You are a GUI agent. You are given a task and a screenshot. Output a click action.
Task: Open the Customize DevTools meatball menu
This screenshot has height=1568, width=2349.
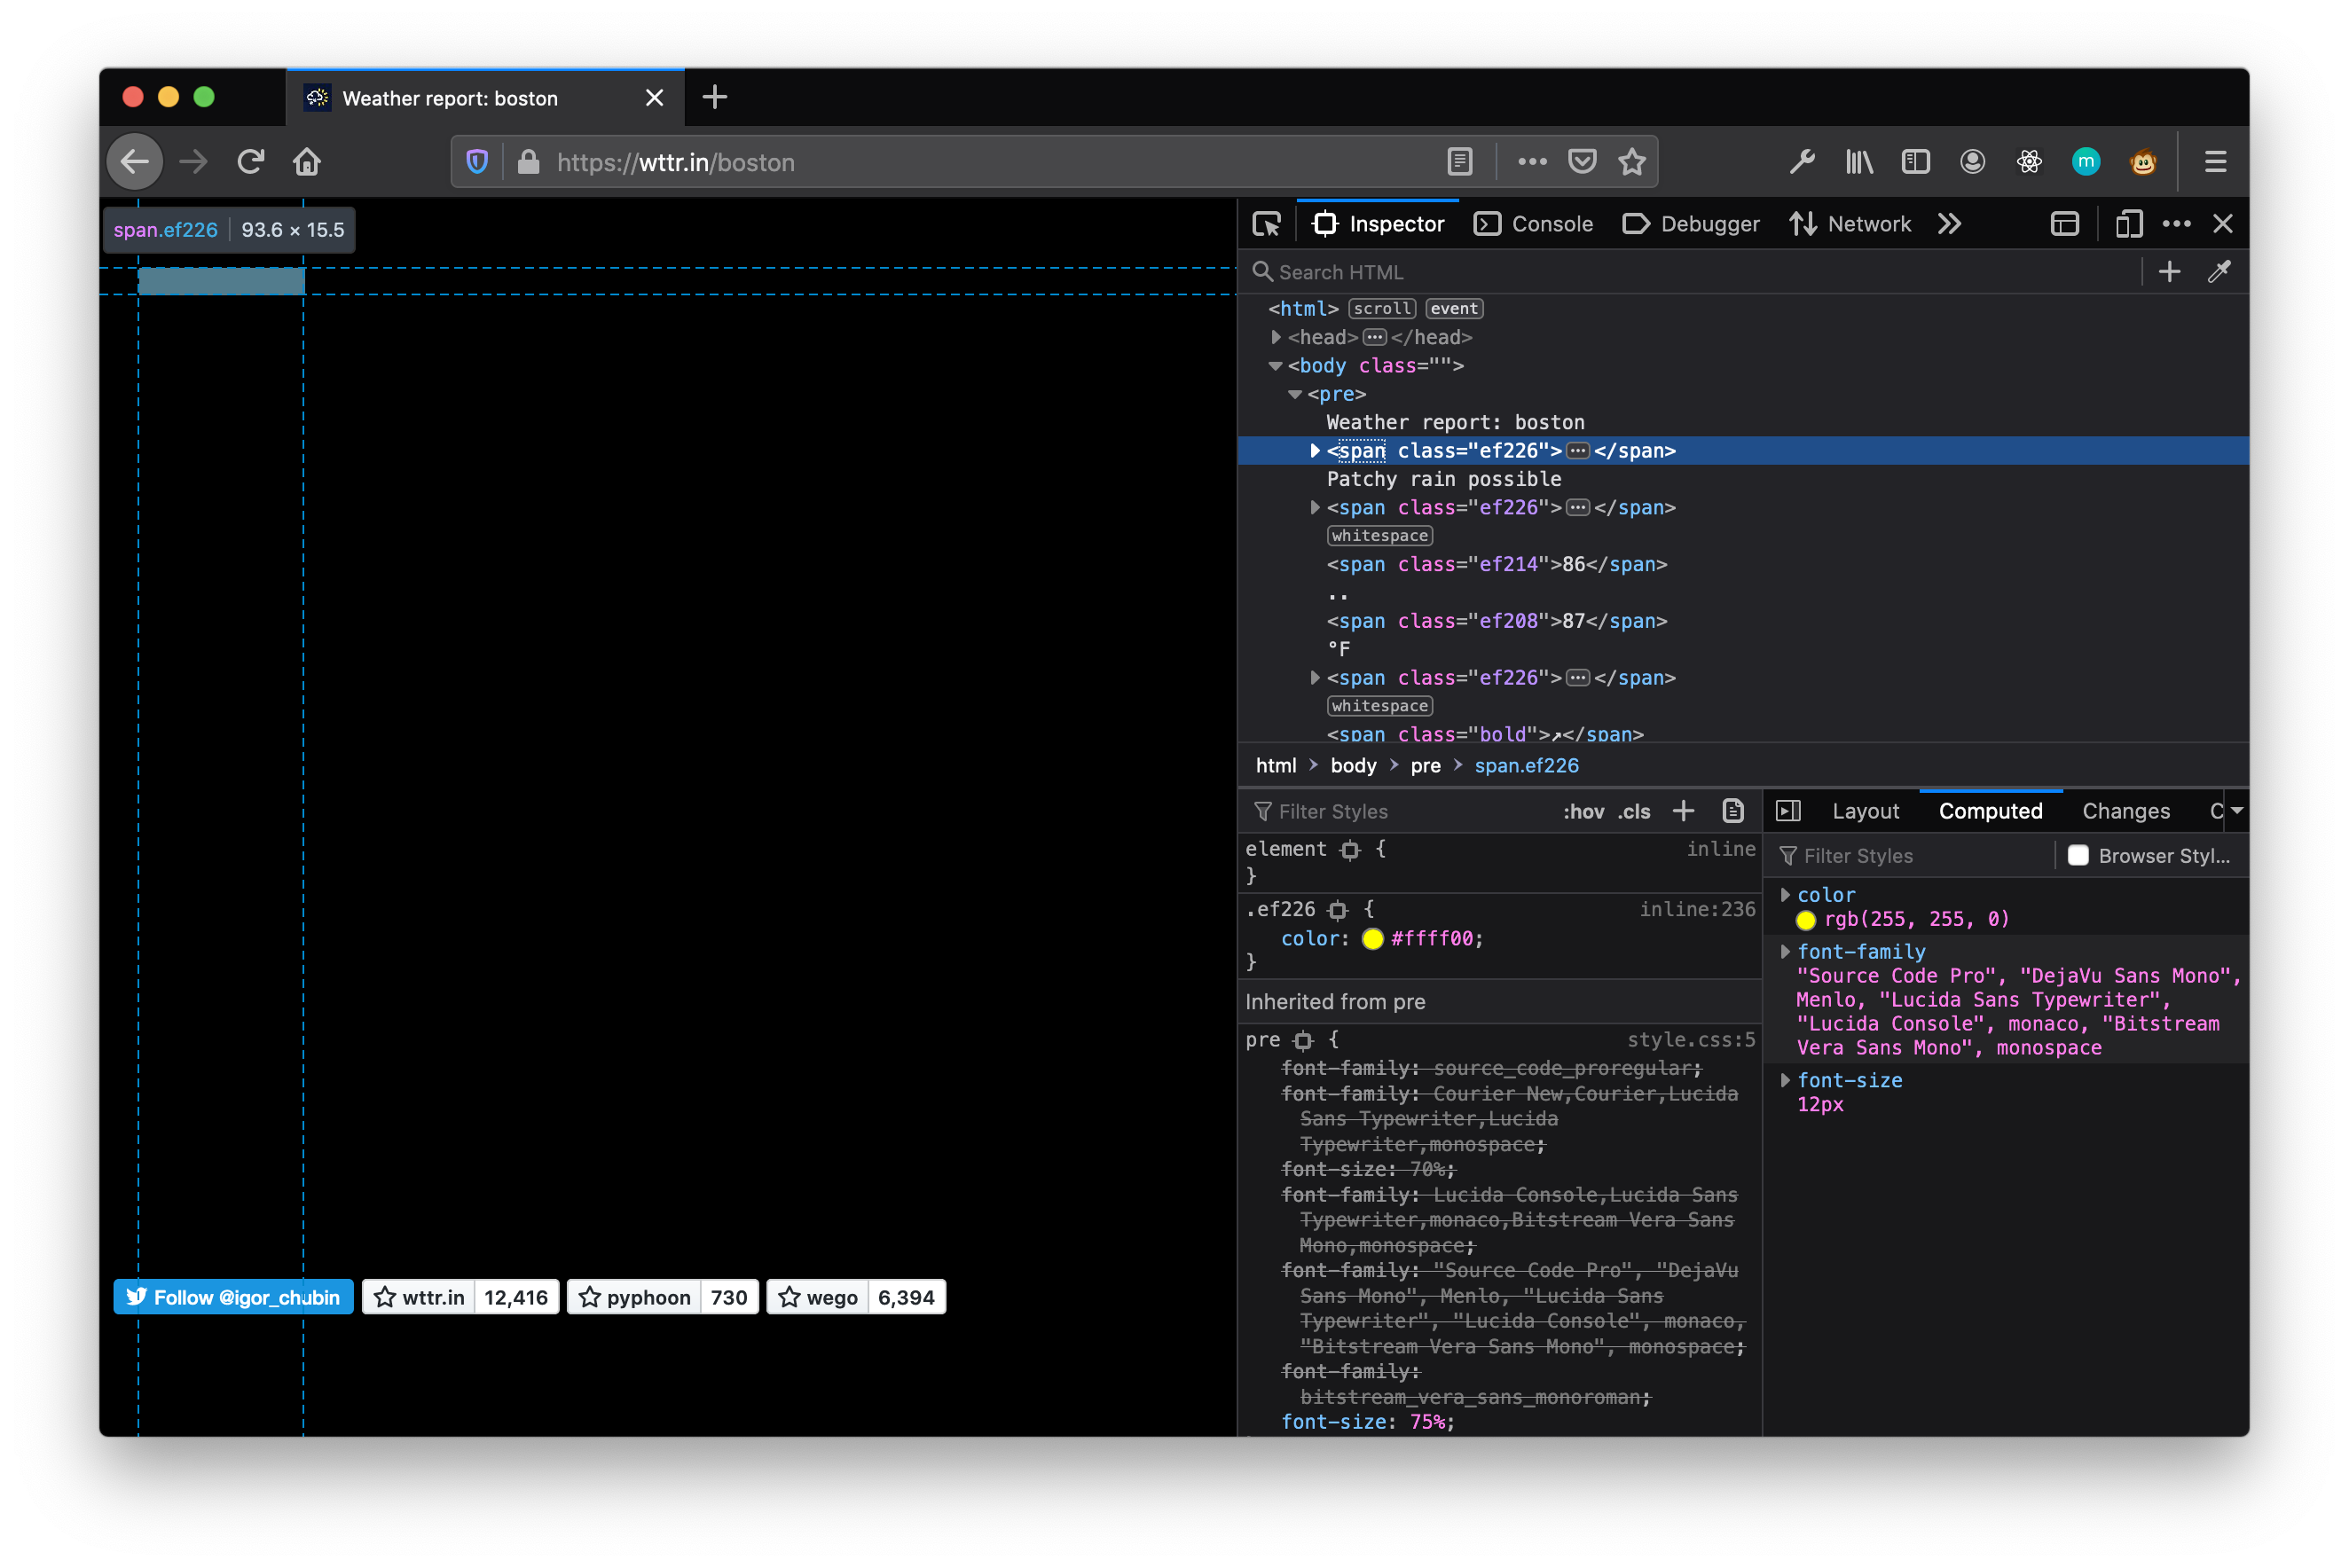click(x=2177, y=223)
